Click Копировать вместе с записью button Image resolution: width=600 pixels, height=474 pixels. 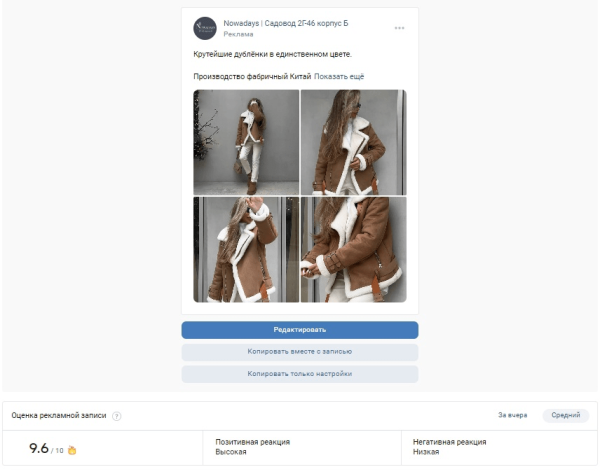[300, 352]
